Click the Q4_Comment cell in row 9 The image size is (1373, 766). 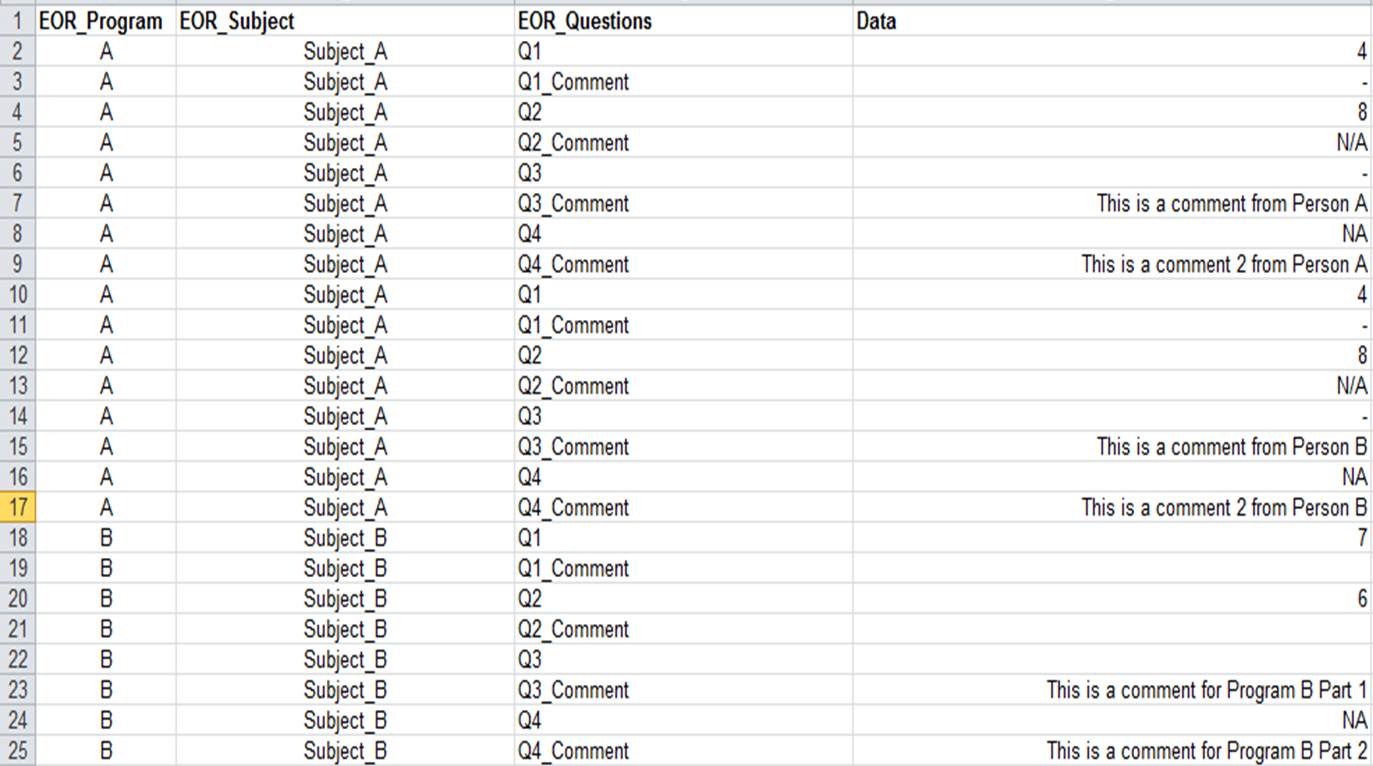tap(573, 265)
